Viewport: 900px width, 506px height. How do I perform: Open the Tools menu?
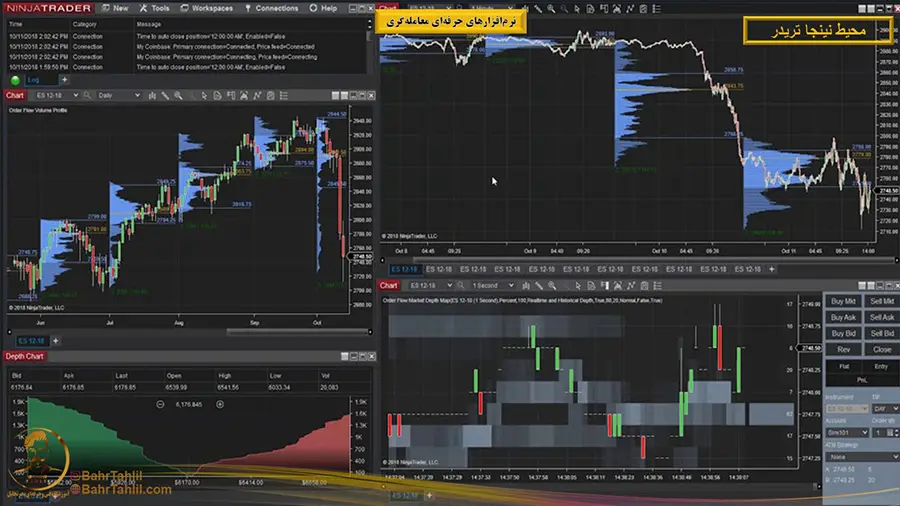click(154, 8)
